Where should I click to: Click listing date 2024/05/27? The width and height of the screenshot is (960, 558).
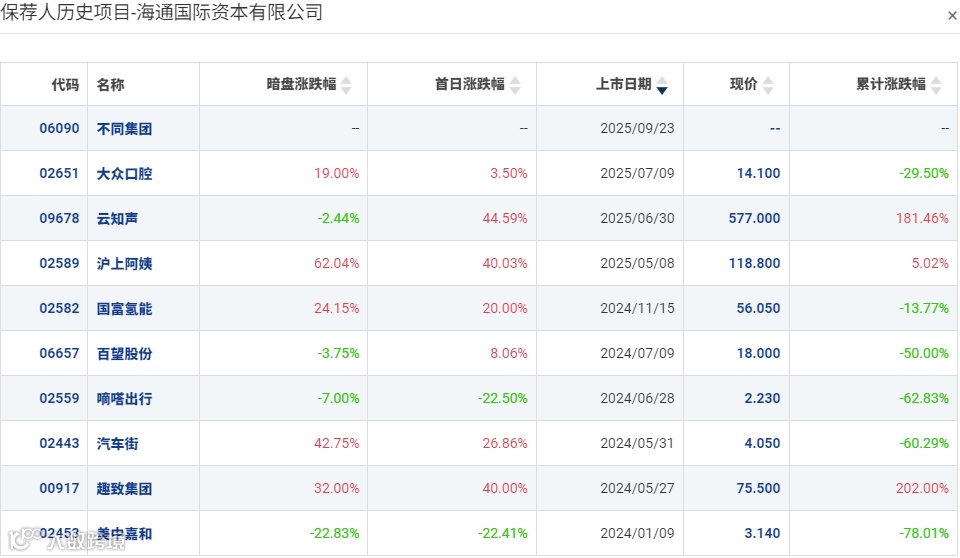click(x=637, y=488)
